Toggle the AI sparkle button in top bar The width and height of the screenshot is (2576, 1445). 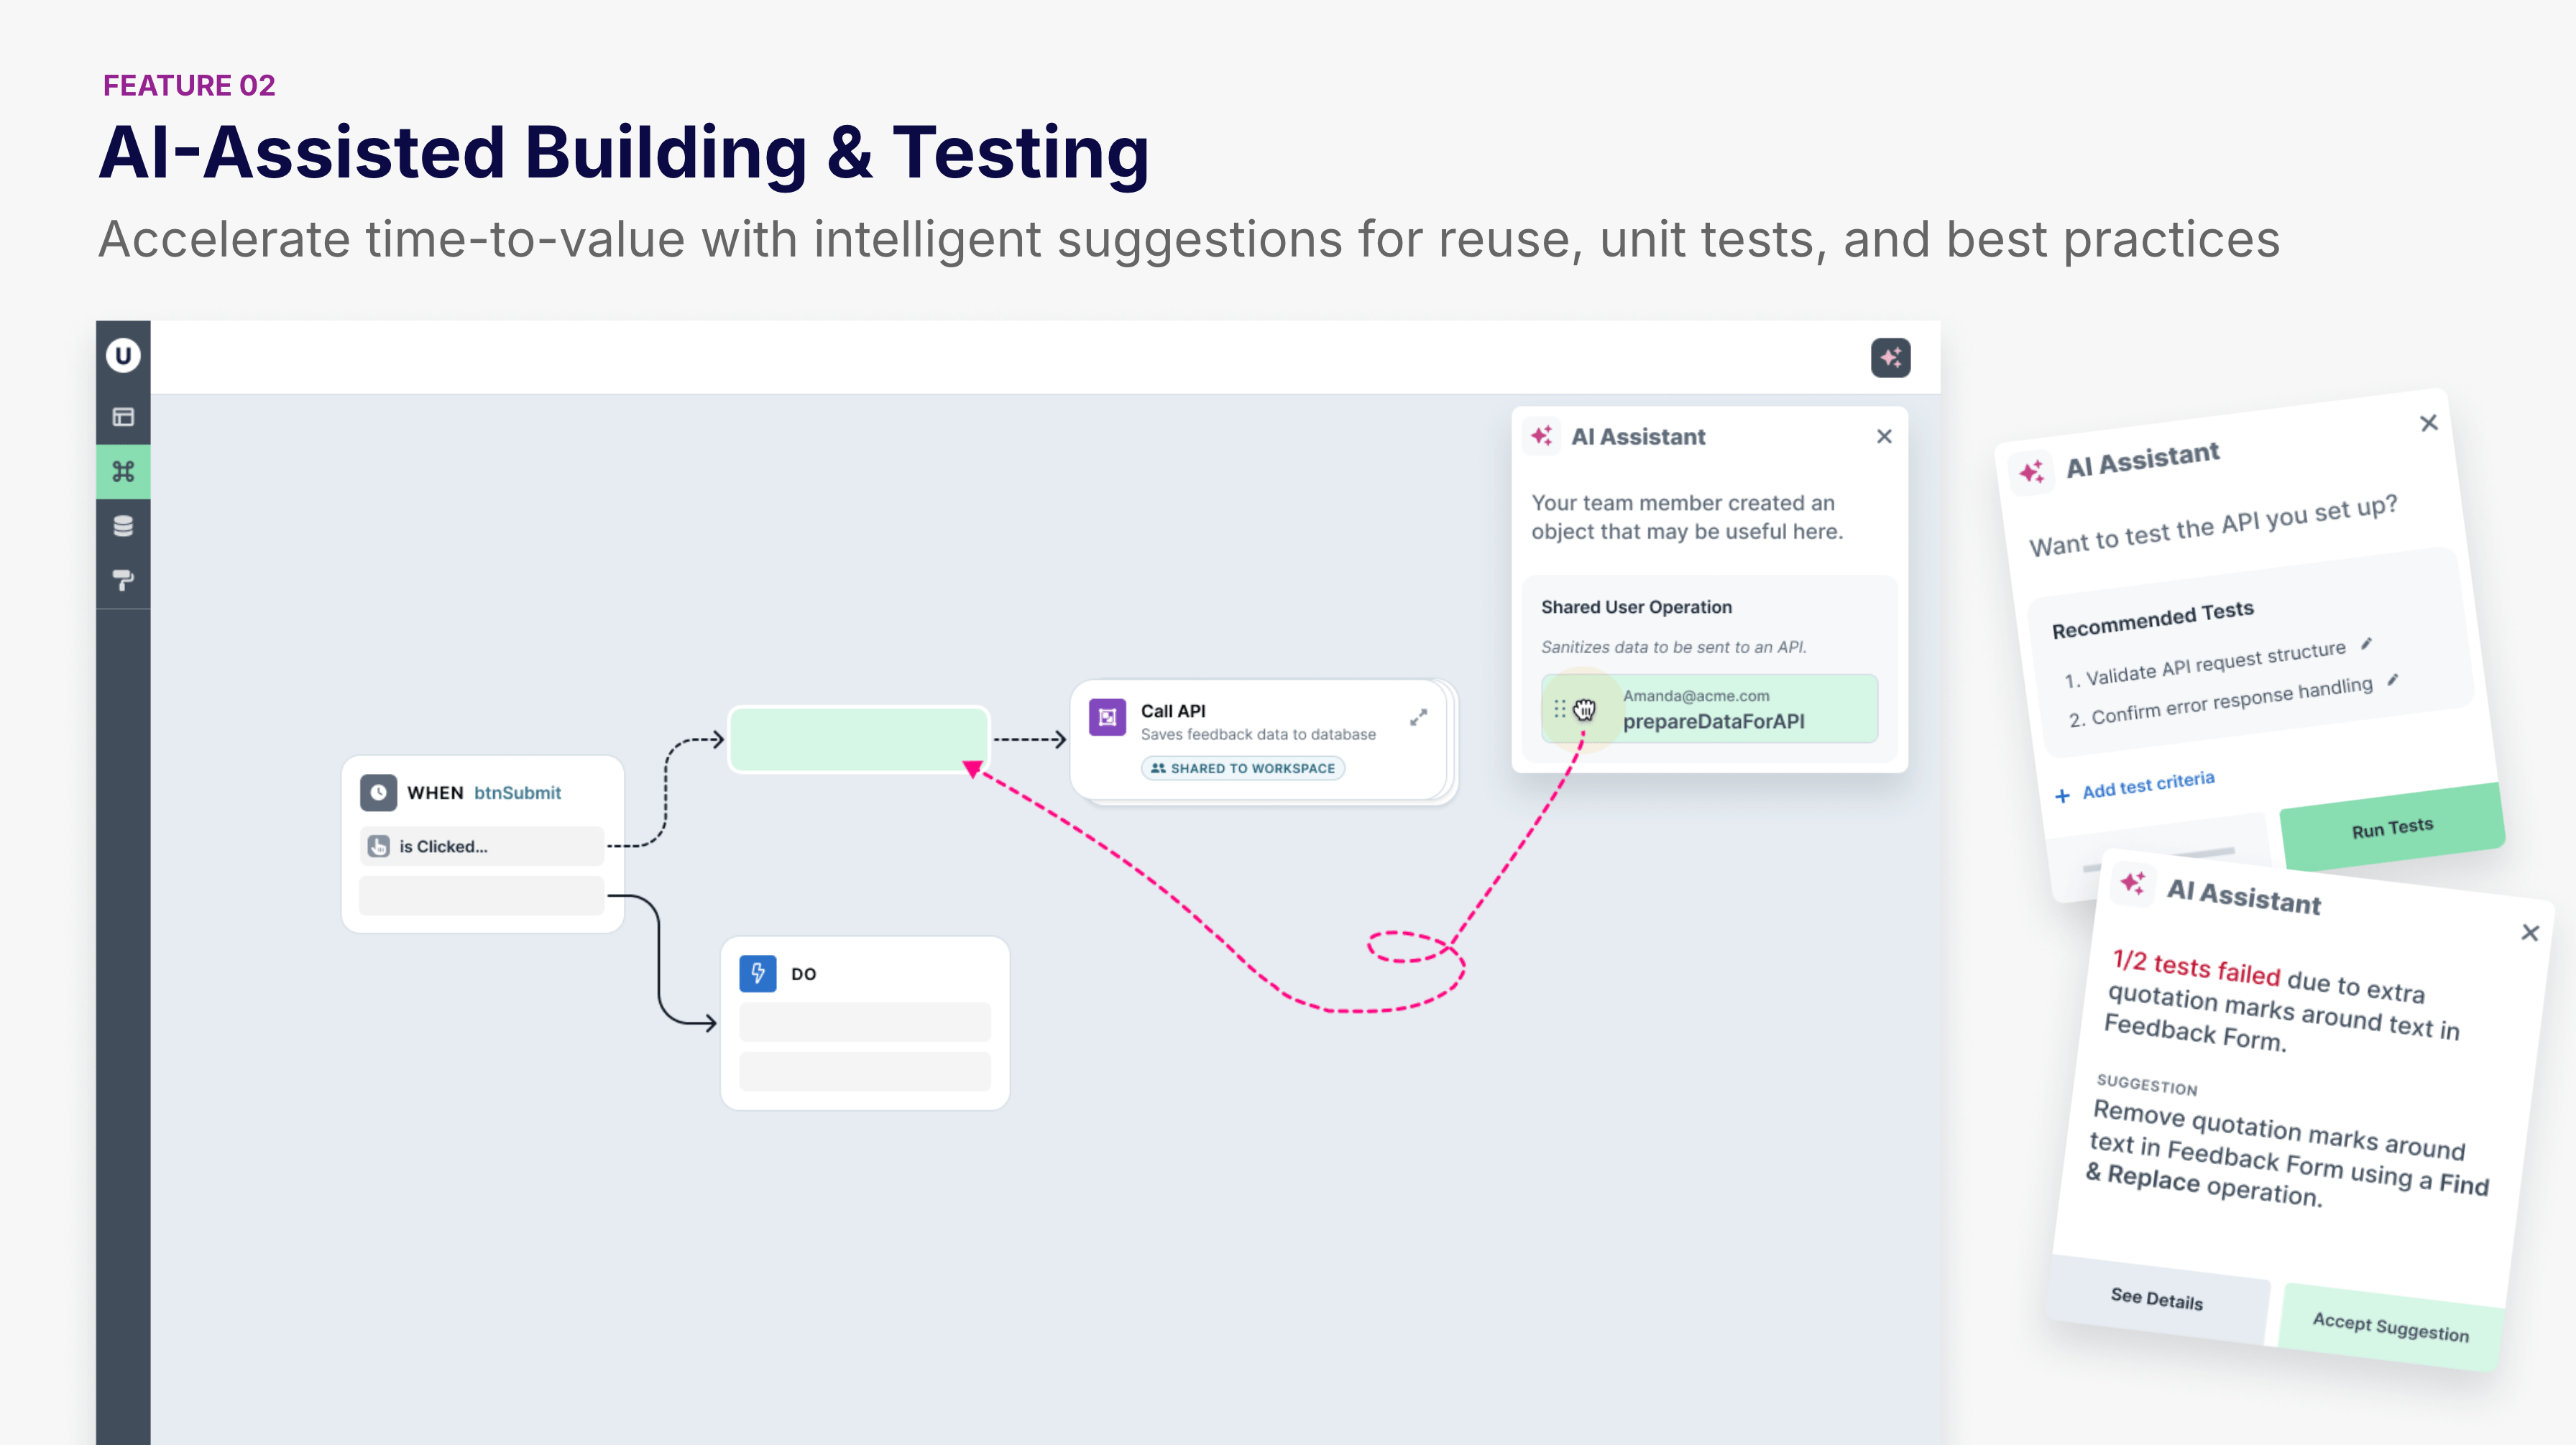[1890, 357]
